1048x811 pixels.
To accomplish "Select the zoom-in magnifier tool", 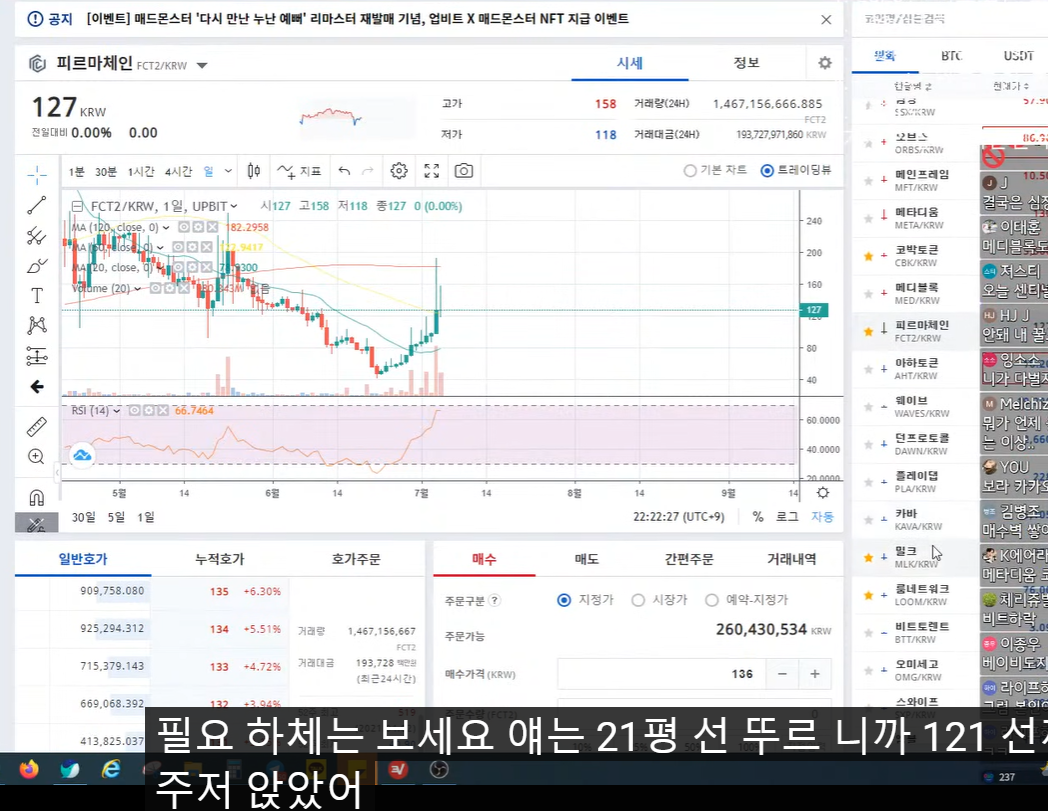I will (37, 457).
